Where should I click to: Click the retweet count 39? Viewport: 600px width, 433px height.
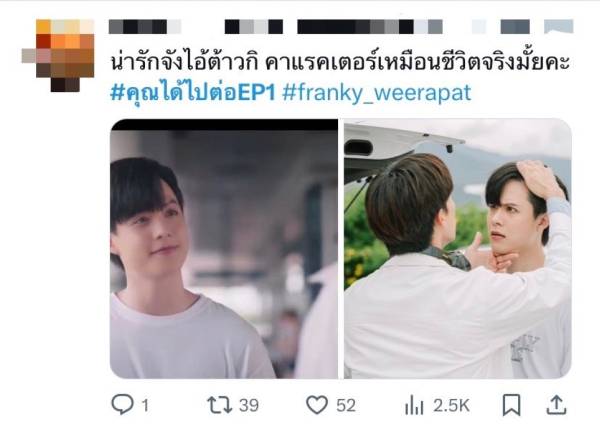[249, 405]
